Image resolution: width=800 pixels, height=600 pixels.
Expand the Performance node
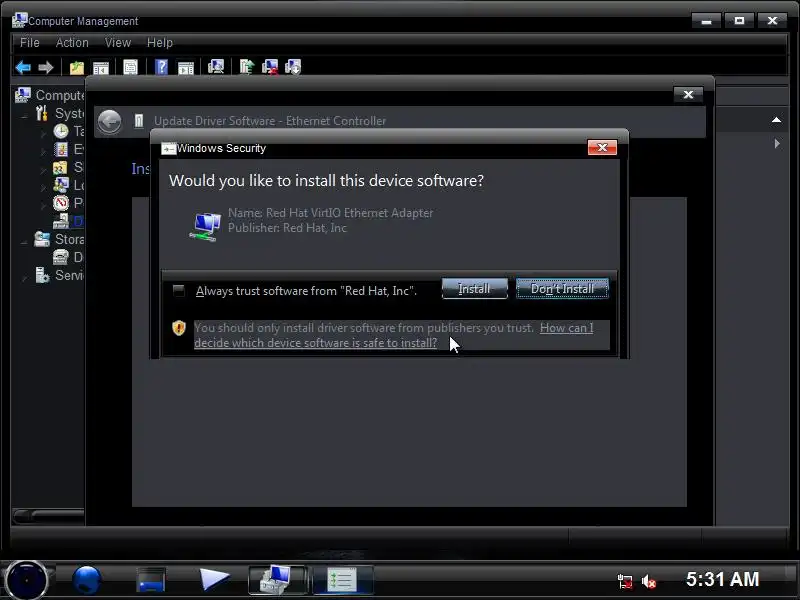(43, 206)
